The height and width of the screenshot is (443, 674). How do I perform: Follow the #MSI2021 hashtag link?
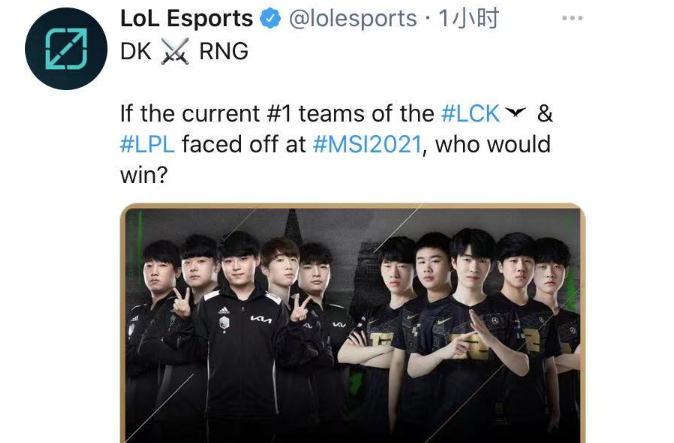368,144
